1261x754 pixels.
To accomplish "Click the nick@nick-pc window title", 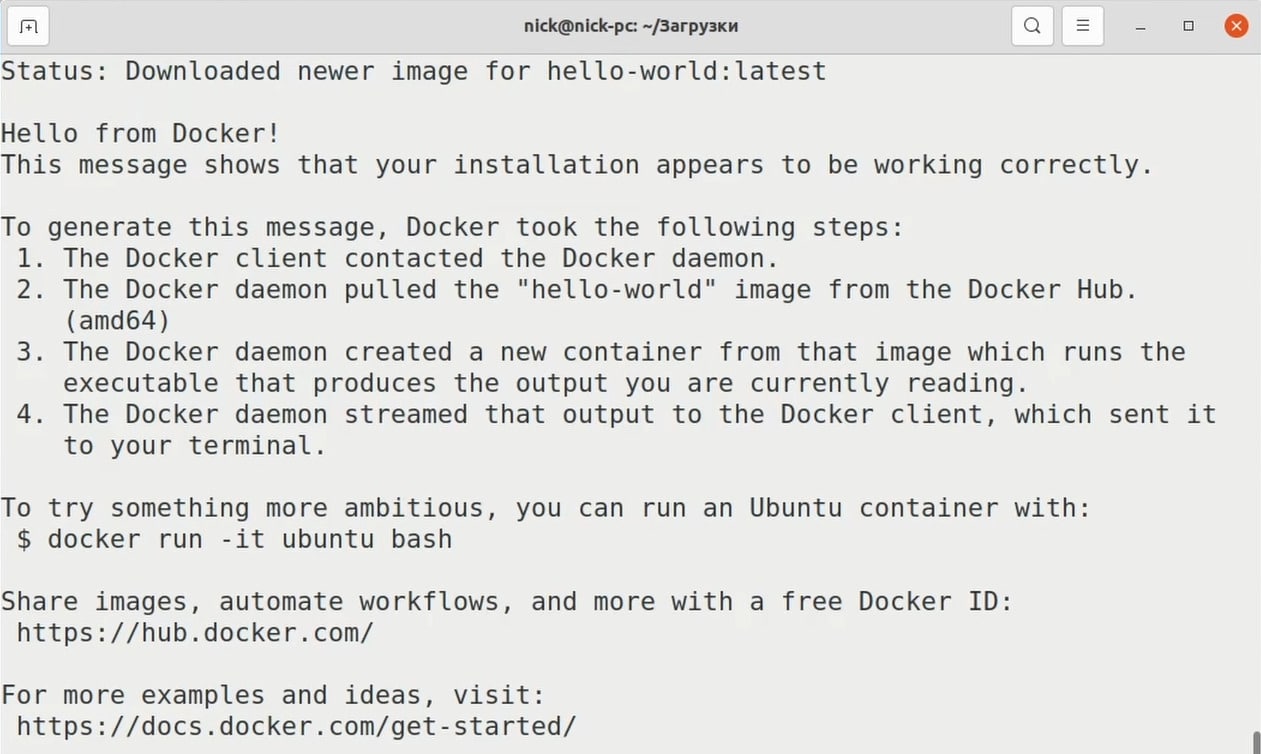I will pyautogui.click(x=631, y=26).
